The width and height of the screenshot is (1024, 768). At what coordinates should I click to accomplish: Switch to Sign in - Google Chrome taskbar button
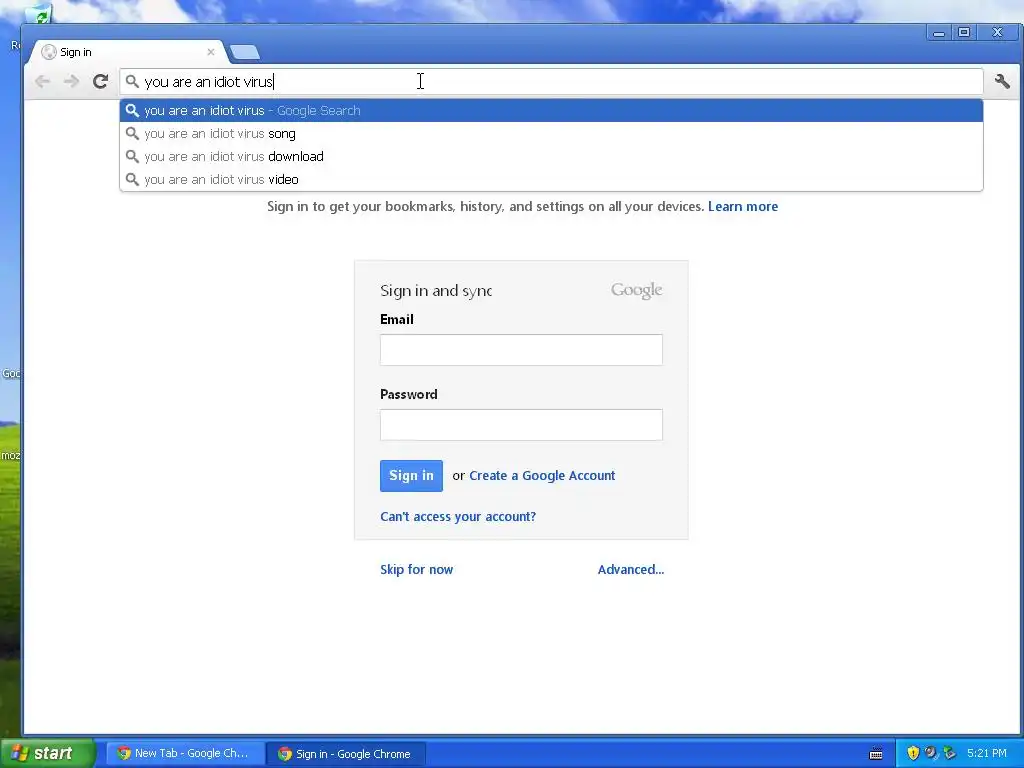[347, 753]
